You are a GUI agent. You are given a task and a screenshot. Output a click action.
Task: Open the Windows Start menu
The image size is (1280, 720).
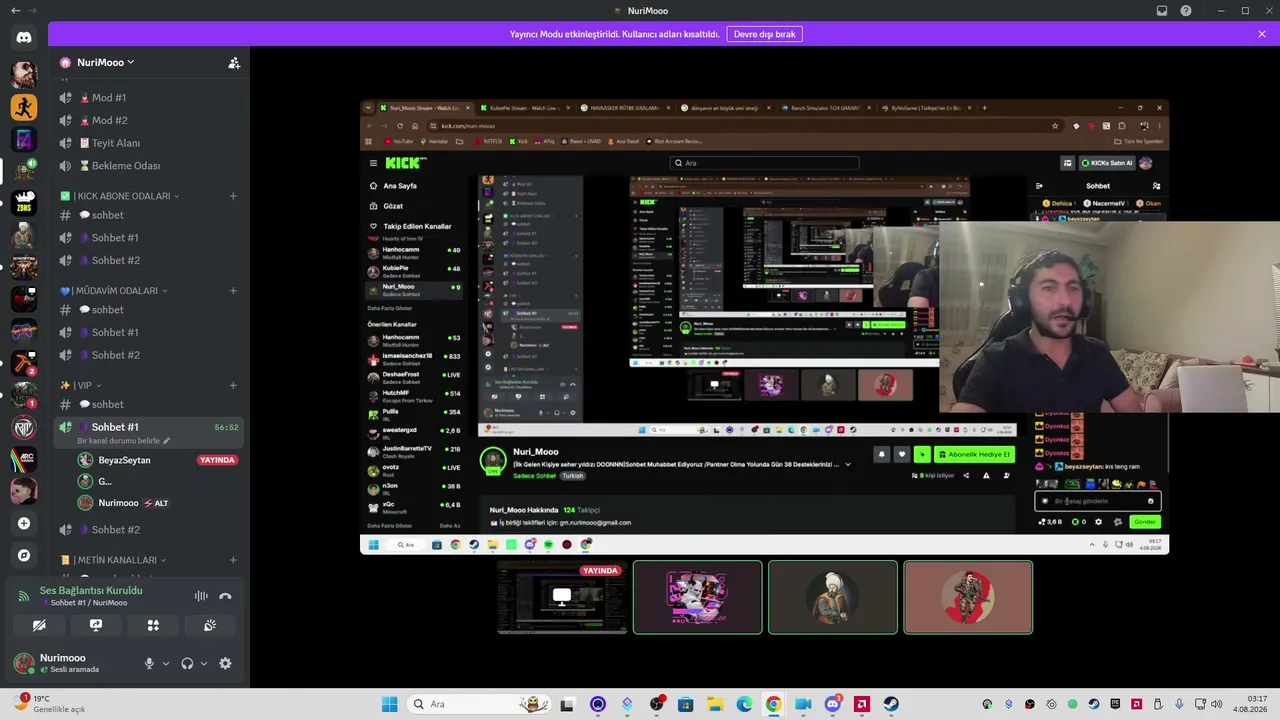390,704
